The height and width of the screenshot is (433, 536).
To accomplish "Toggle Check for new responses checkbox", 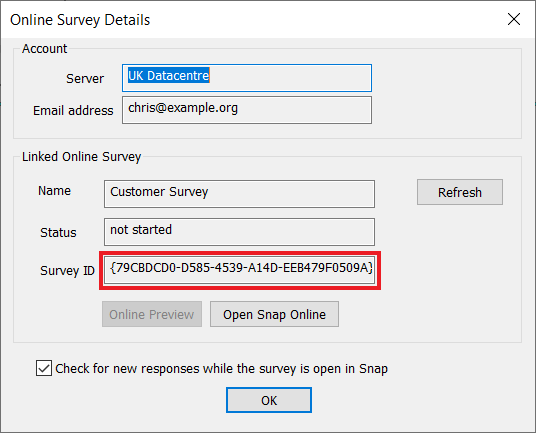I will 44,368.
